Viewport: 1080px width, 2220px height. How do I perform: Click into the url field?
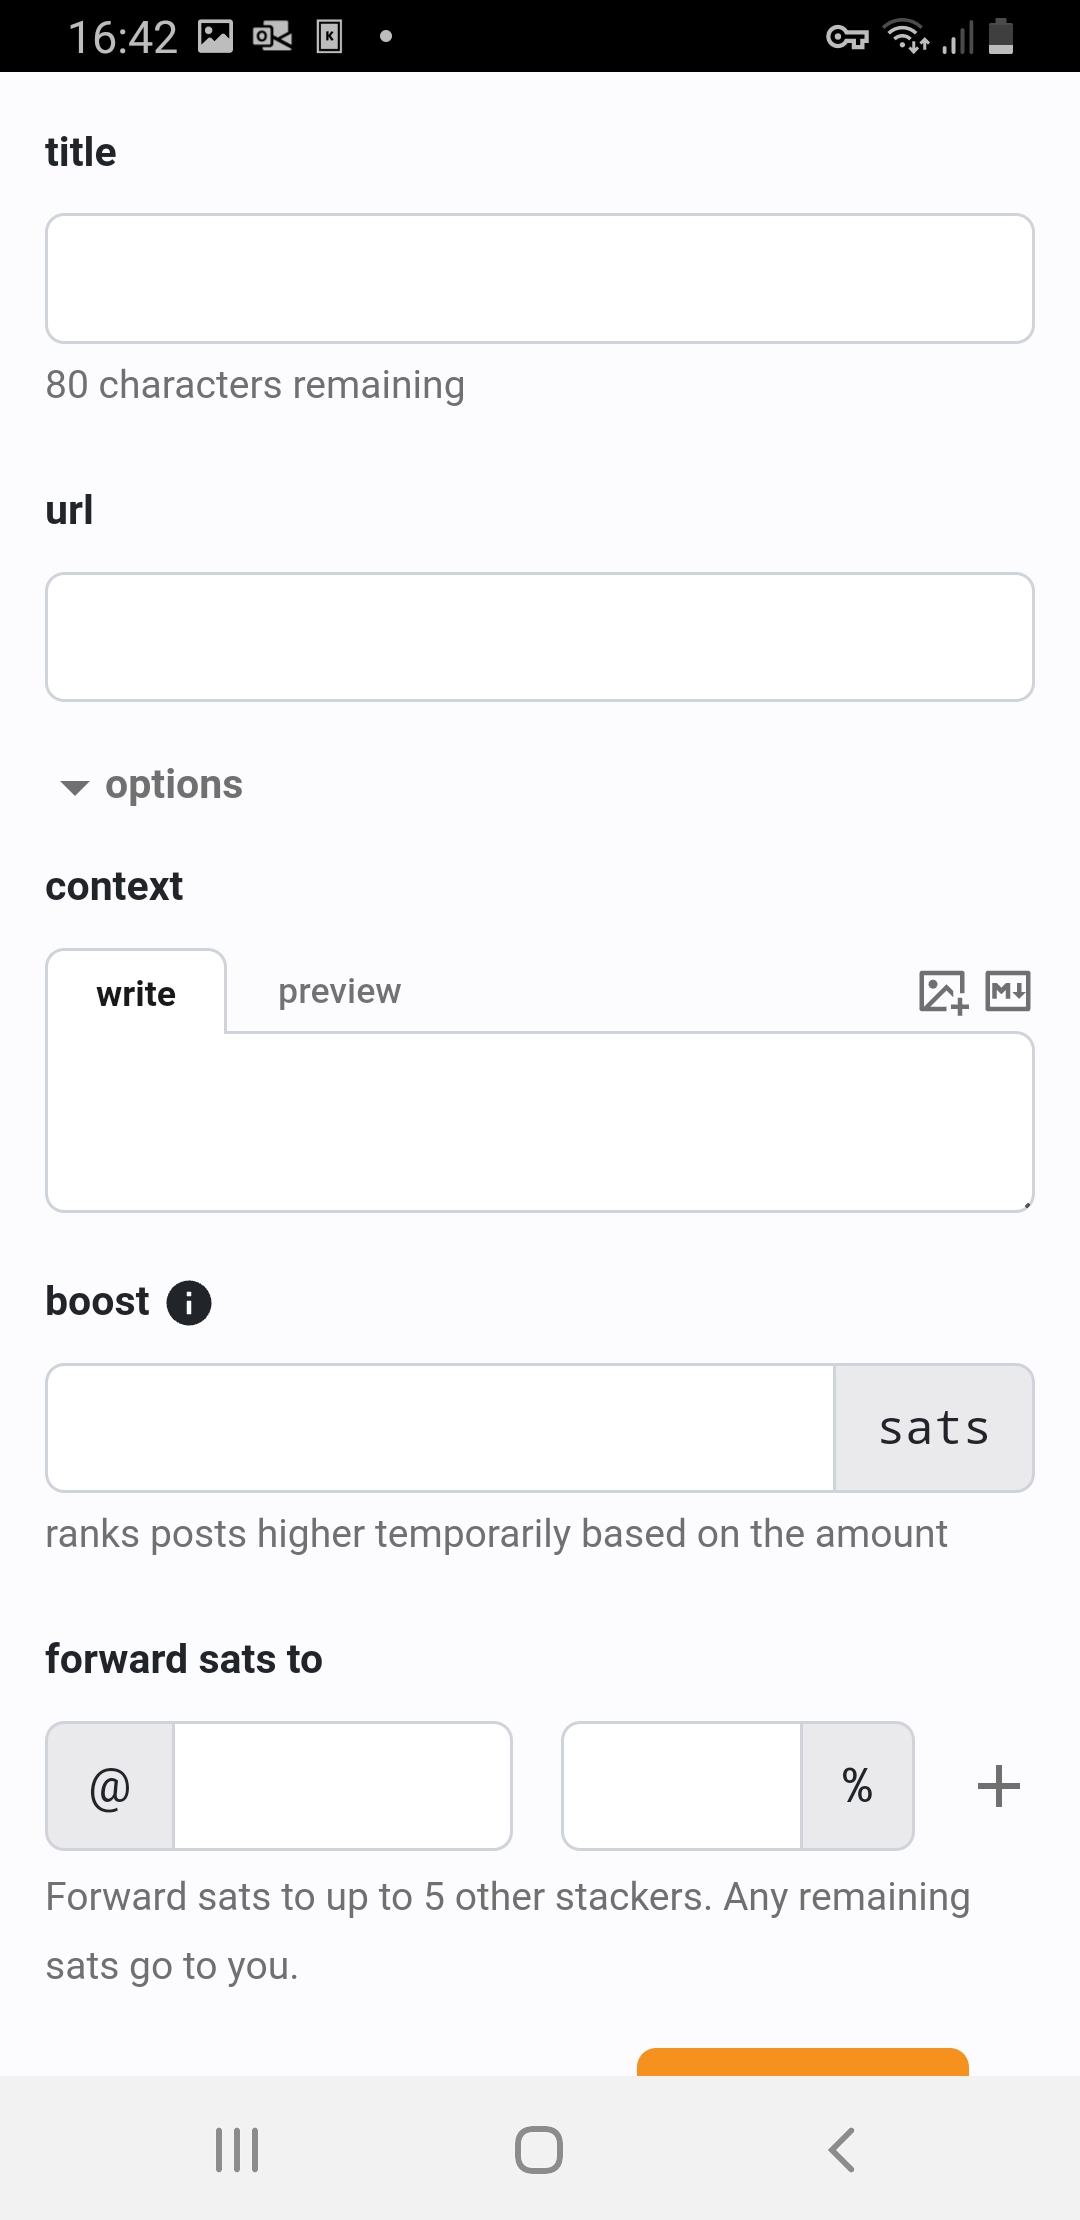click(x=540, y=637)
